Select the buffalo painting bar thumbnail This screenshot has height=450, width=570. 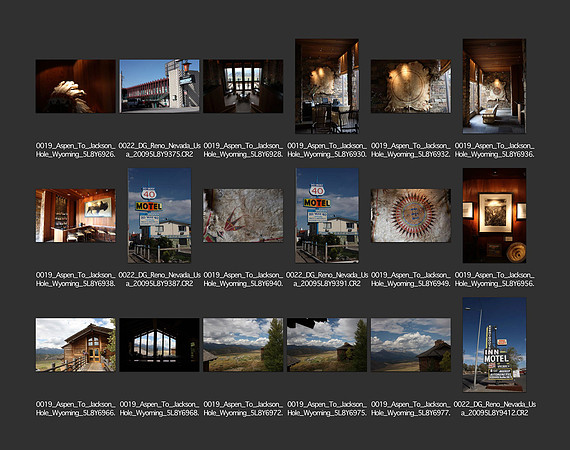[76, 216]
